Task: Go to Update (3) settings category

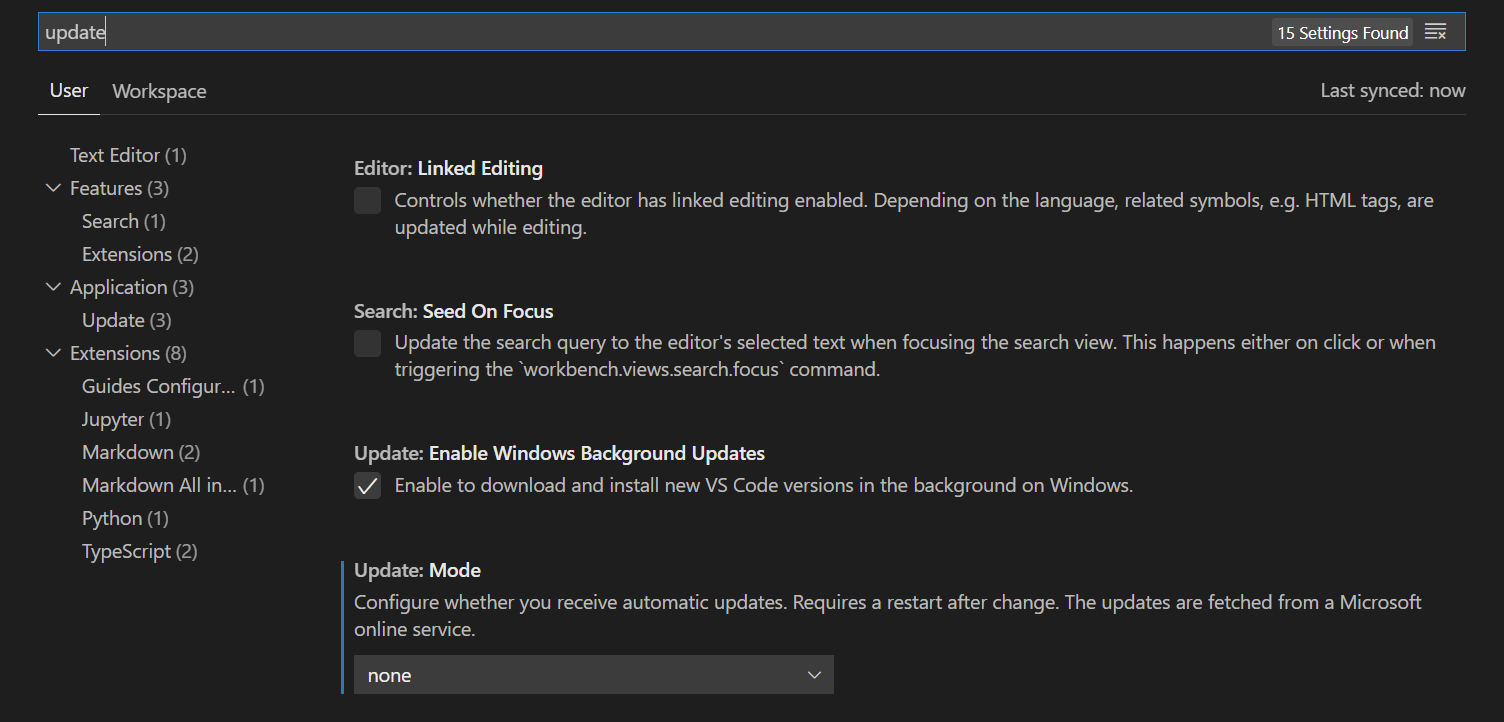Action: pyautogui.click(x=127, y=320)
